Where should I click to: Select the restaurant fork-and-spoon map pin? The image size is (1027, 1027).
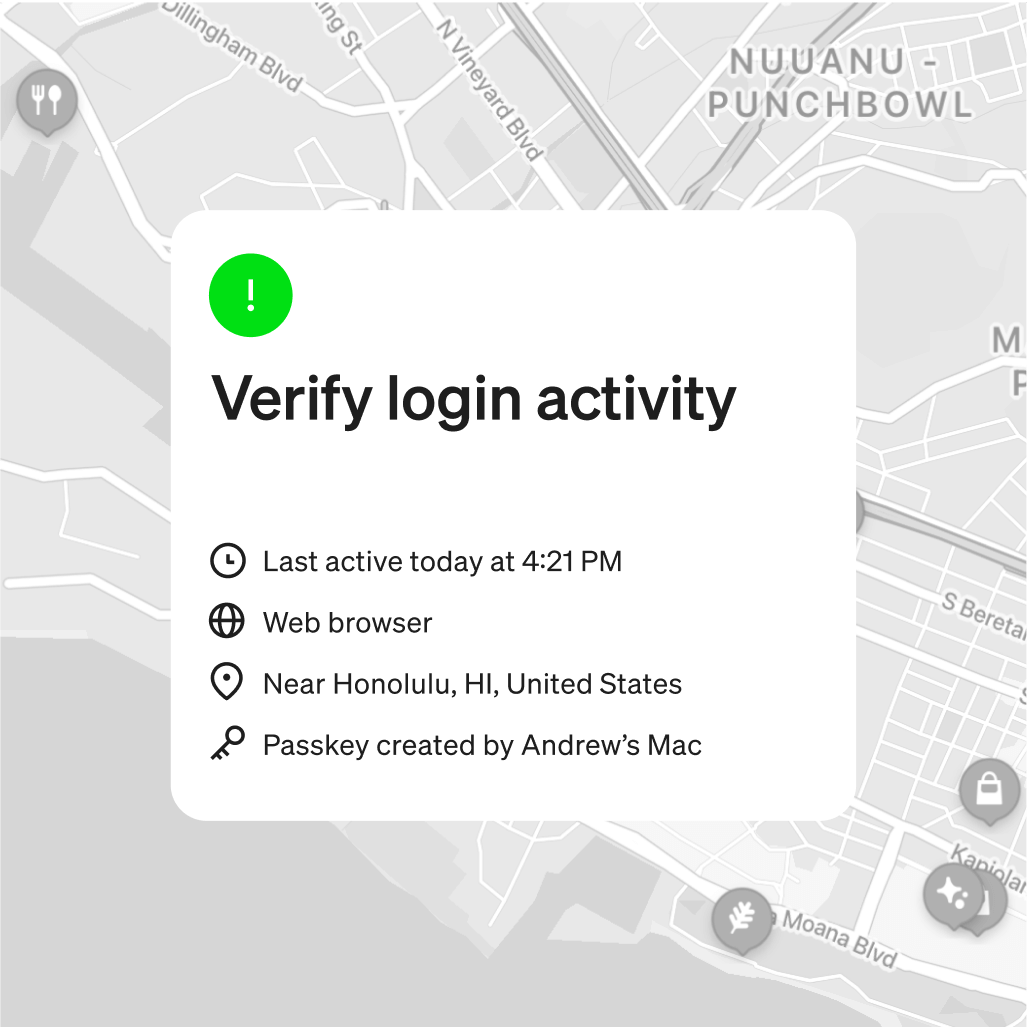(x=47, y=102)
